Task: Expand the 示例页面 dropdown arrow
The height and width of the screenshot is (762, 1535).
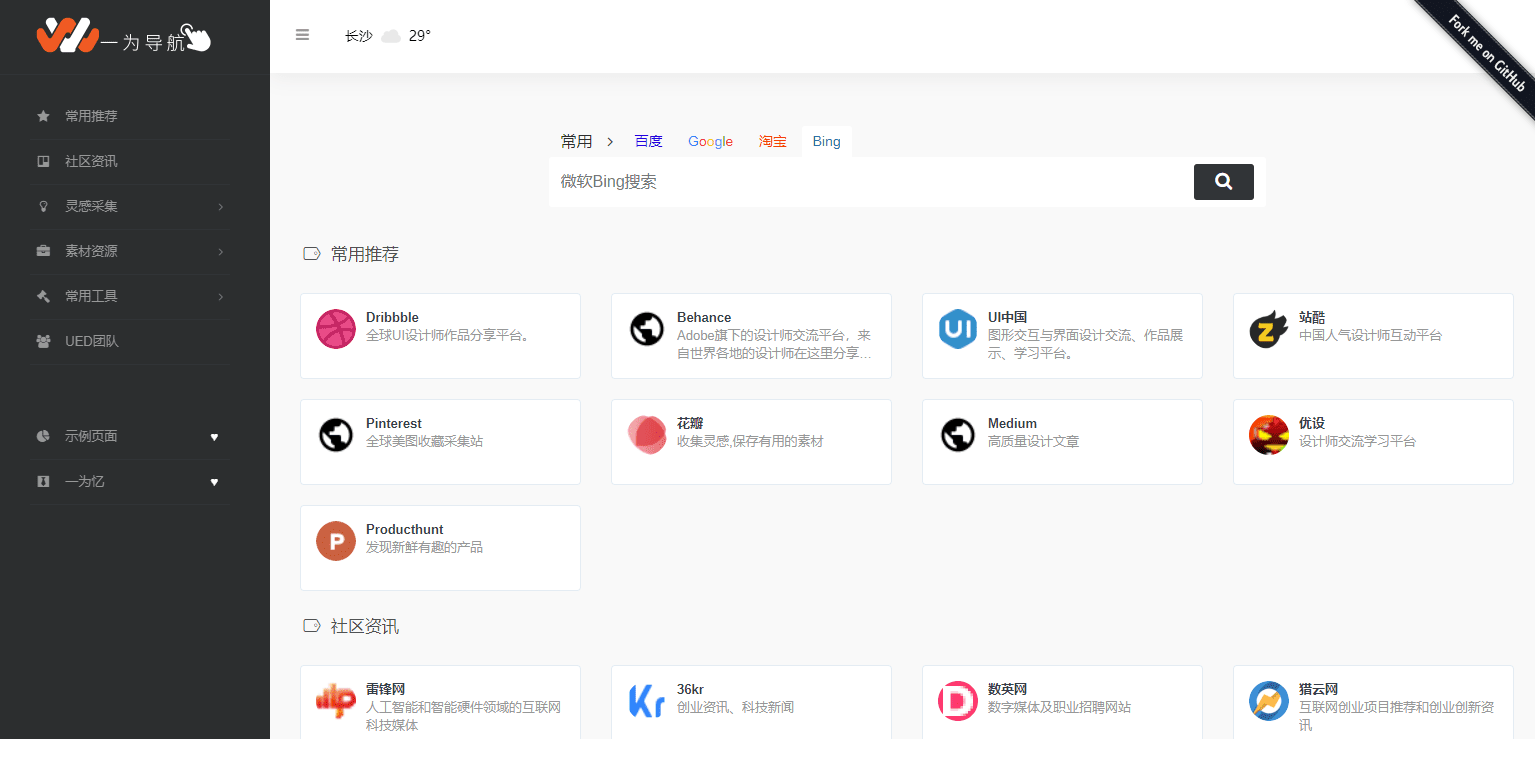Action: tap(214, 437)
